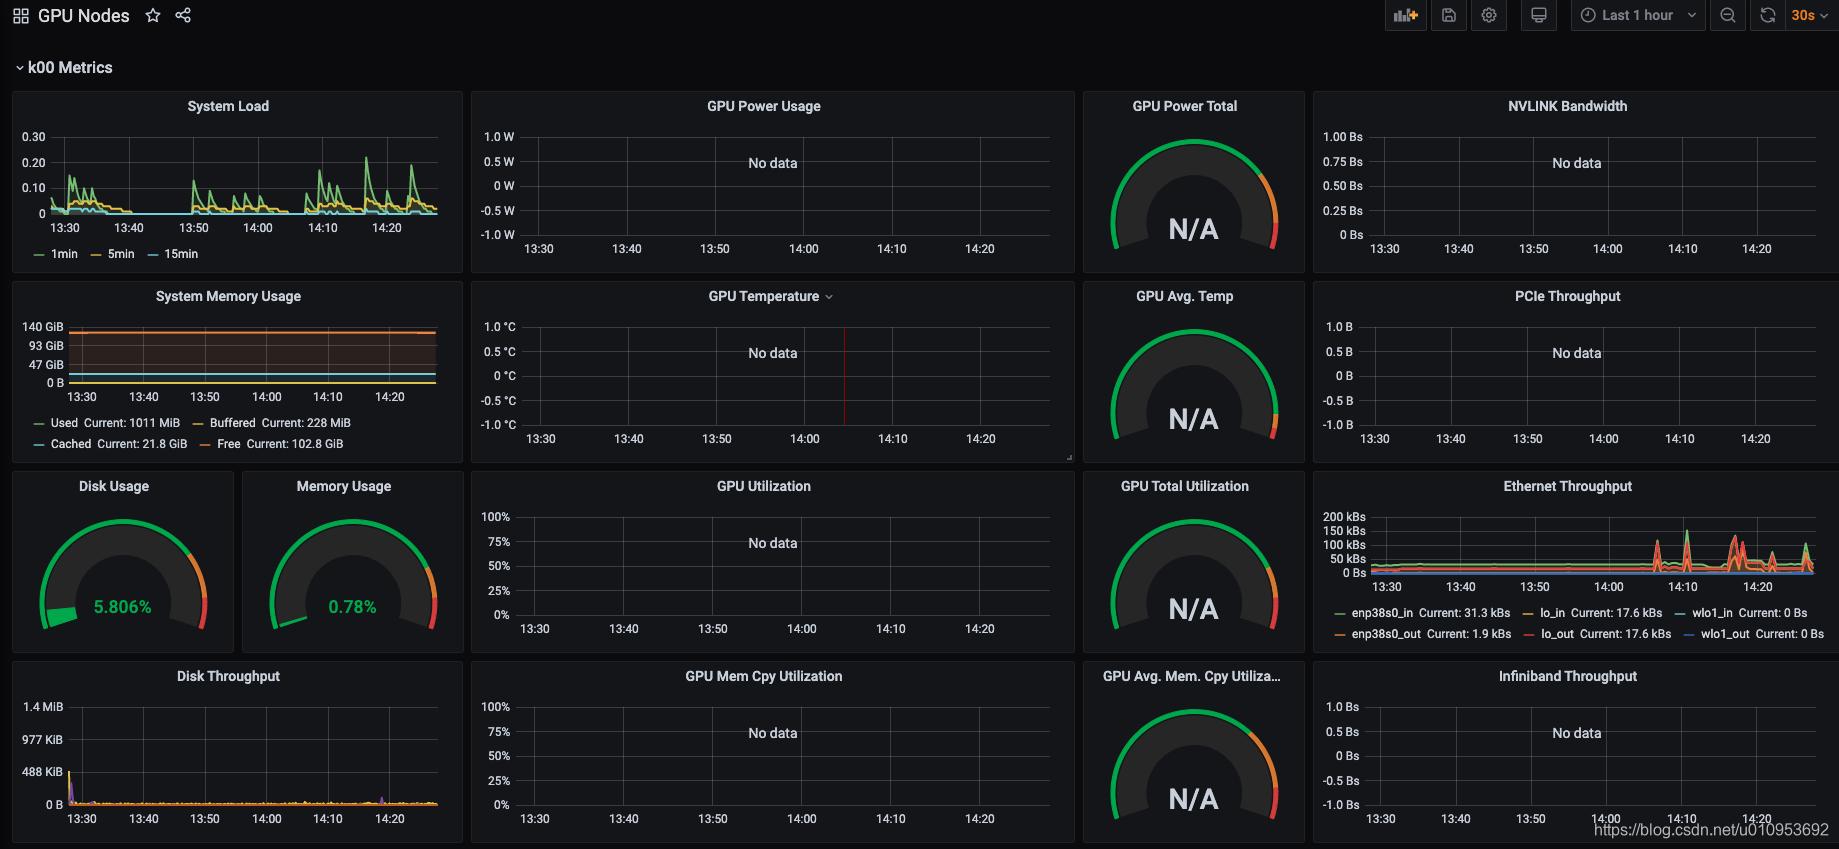Click No data text in NVLINK Bandwidth panel
1839x849 pixels.
[1577, 163]
